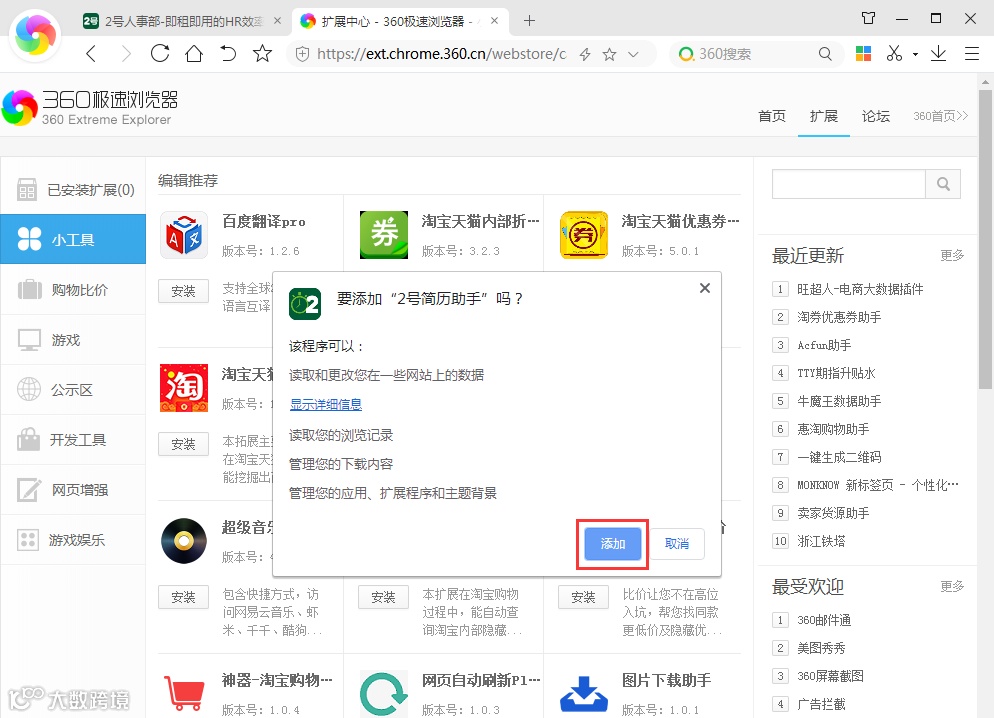Click the 神器-淘宝购物 shopping cart icon

[x=184, y=693]
